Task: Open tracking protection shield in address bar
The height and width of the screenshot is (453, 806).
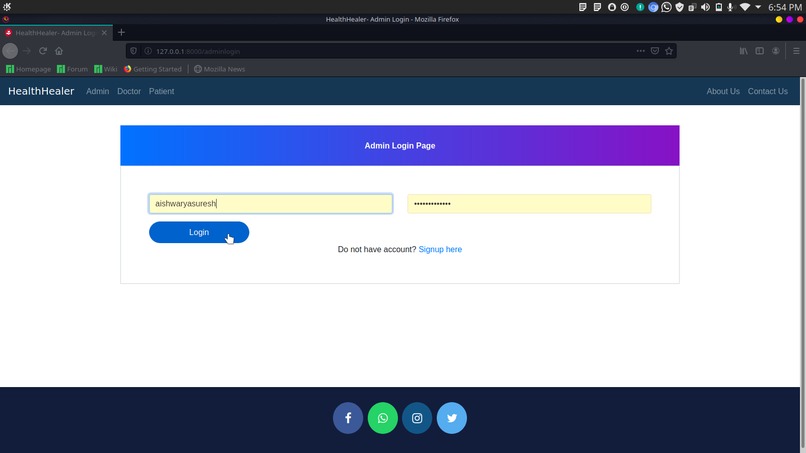Action: click(x=134, y=51)
